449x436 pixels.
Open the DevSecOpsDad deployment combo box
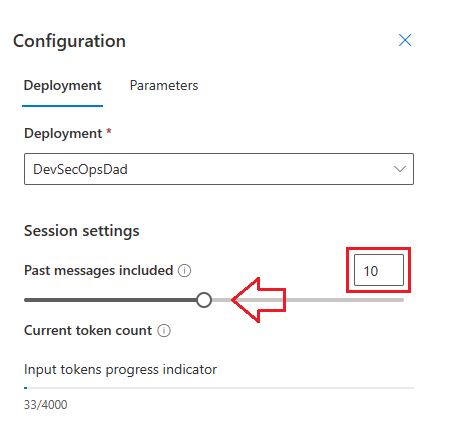coord(219,169)
